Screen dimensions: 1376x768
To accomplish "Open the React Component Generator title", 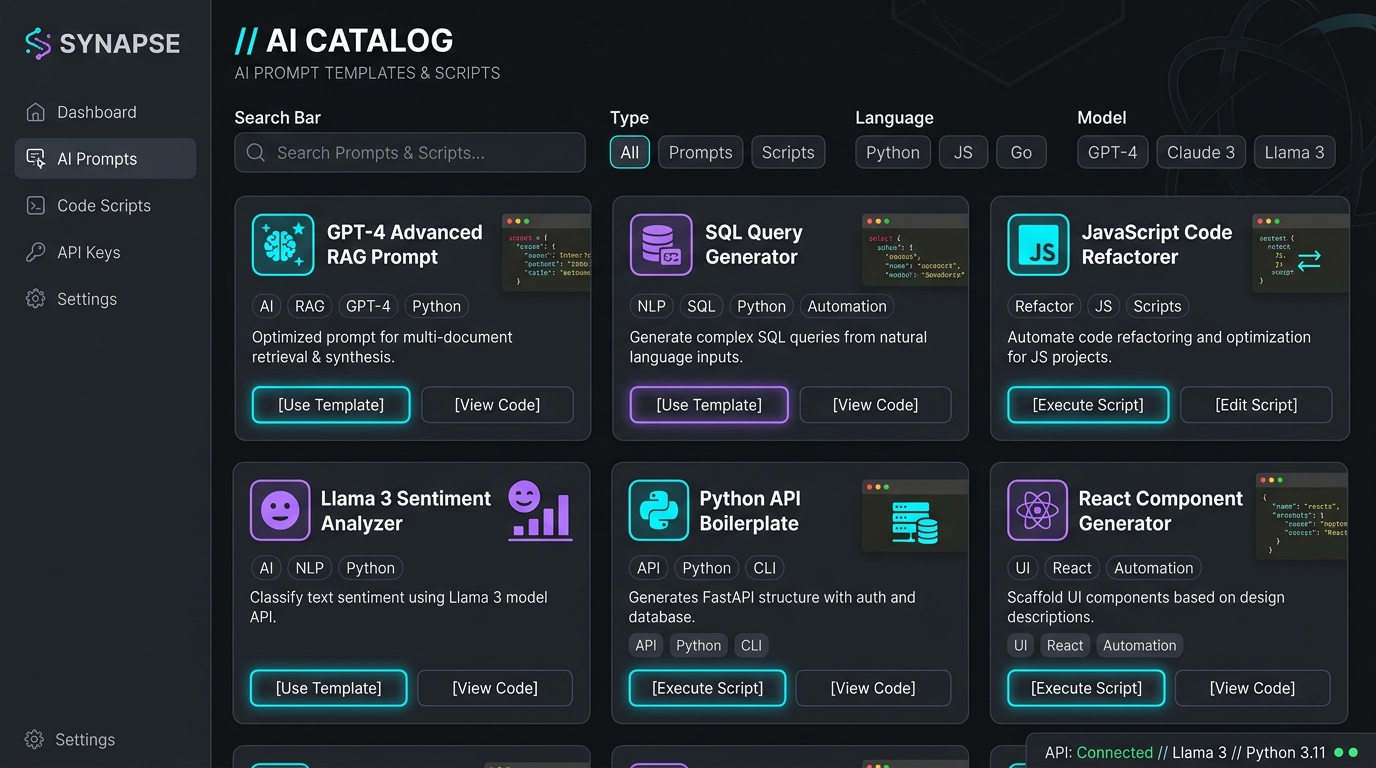I will pos(1160,511).
